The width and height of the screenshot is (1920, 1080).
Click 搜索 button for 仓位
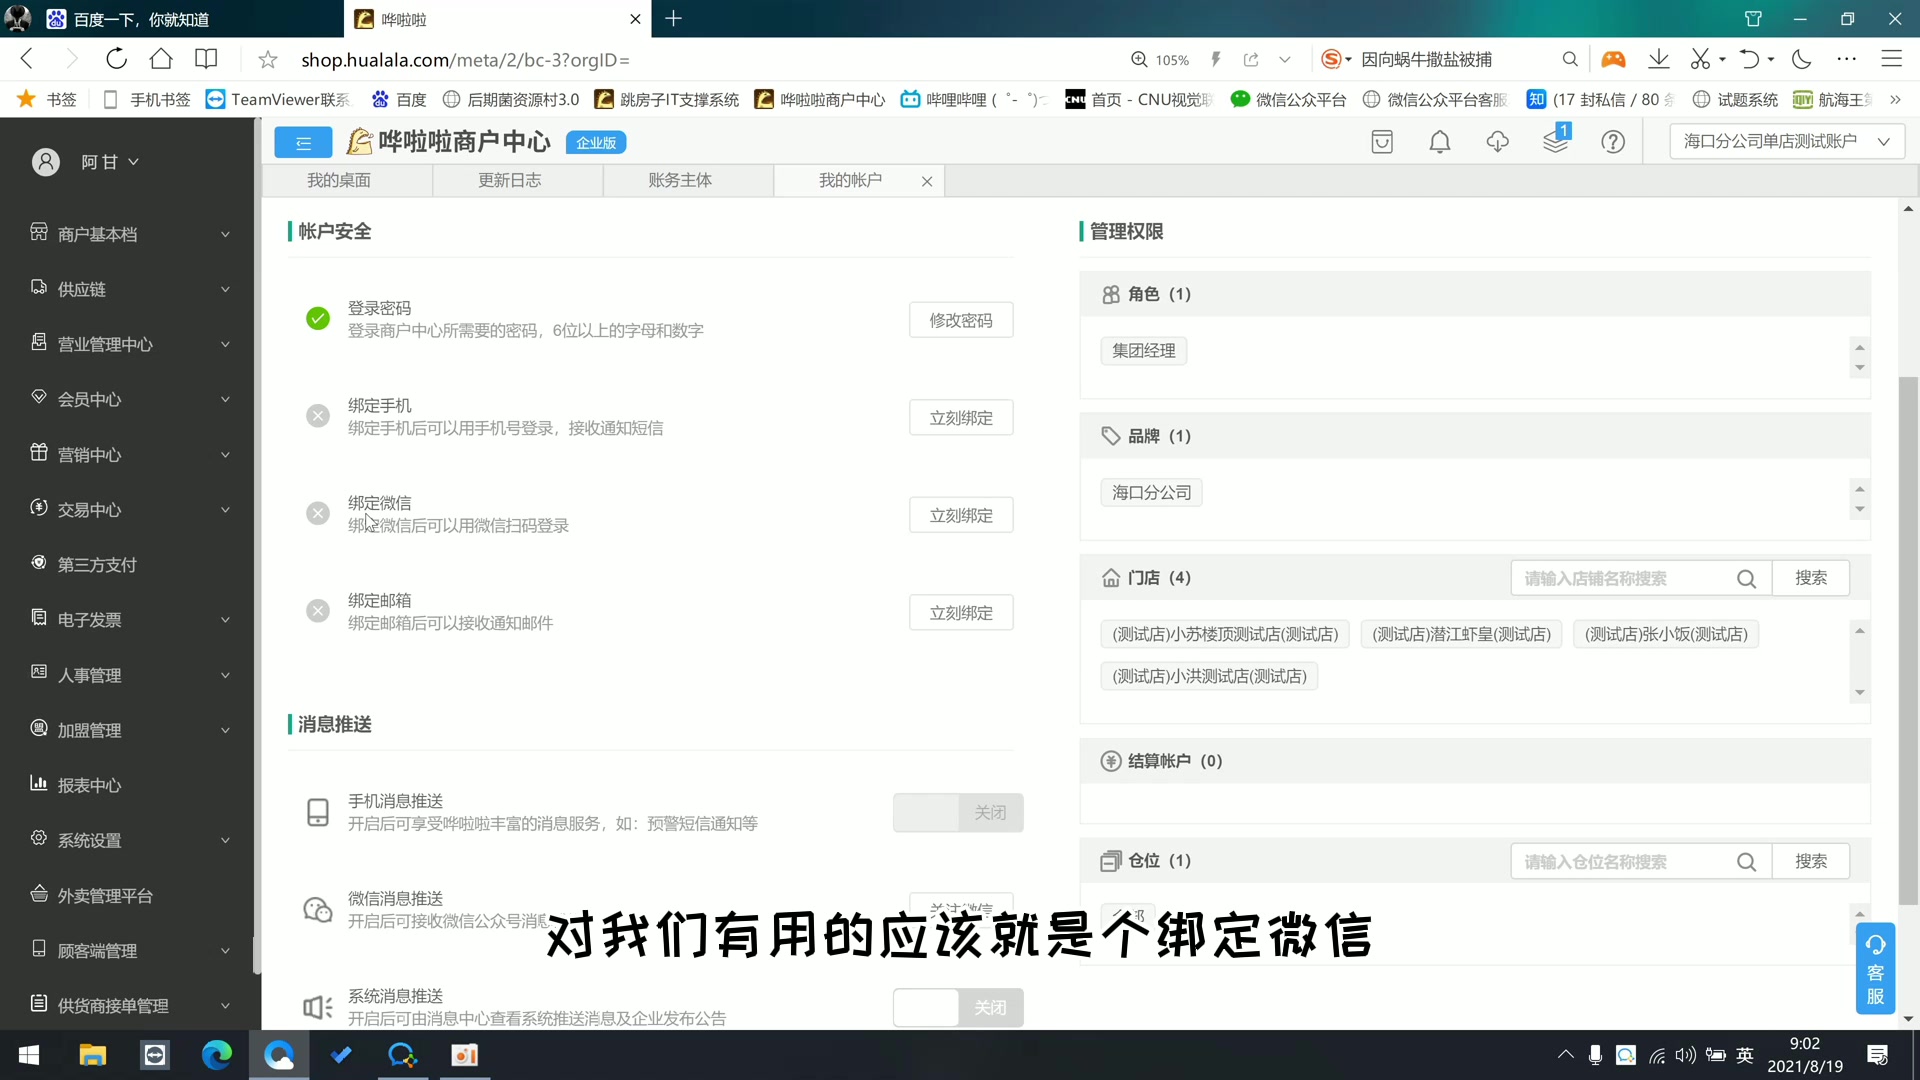1811,861
